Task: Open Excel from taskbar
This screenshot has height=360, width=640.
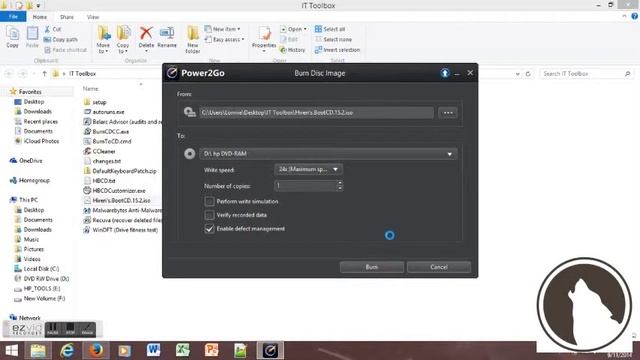Action: [x=183, y=351]
